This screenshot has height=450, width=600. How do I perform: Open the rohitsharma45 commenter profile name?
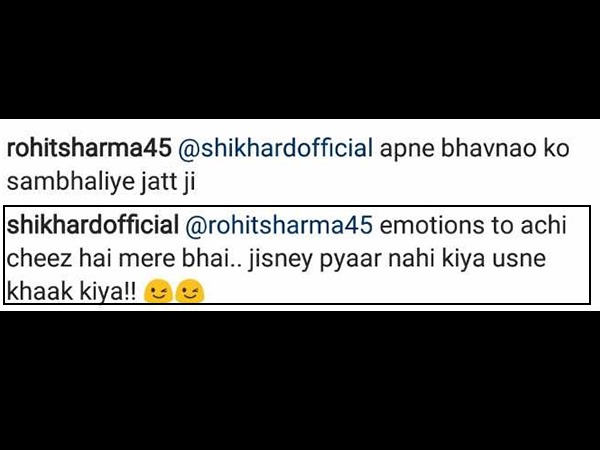(x=89, y=148)
